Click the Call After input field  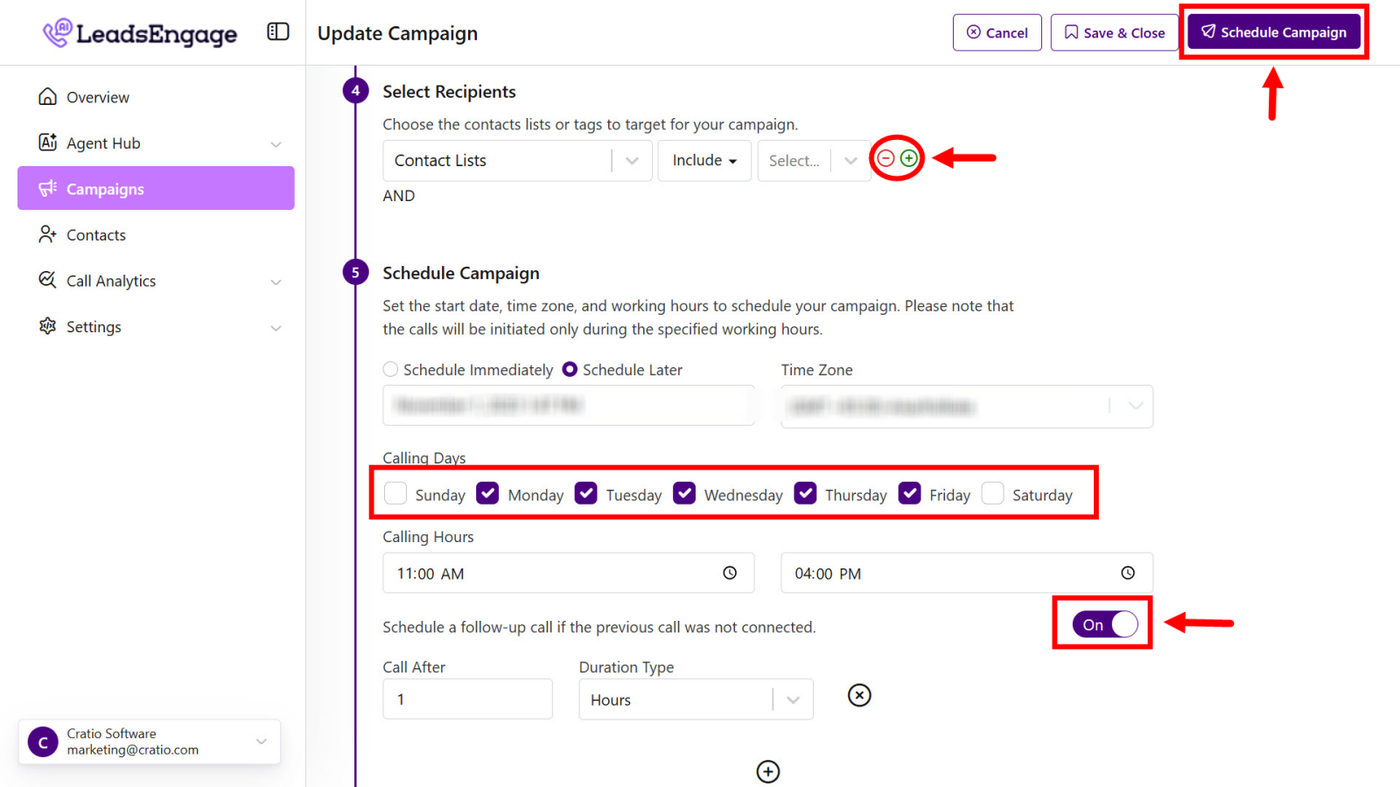(x=467, y=699)
